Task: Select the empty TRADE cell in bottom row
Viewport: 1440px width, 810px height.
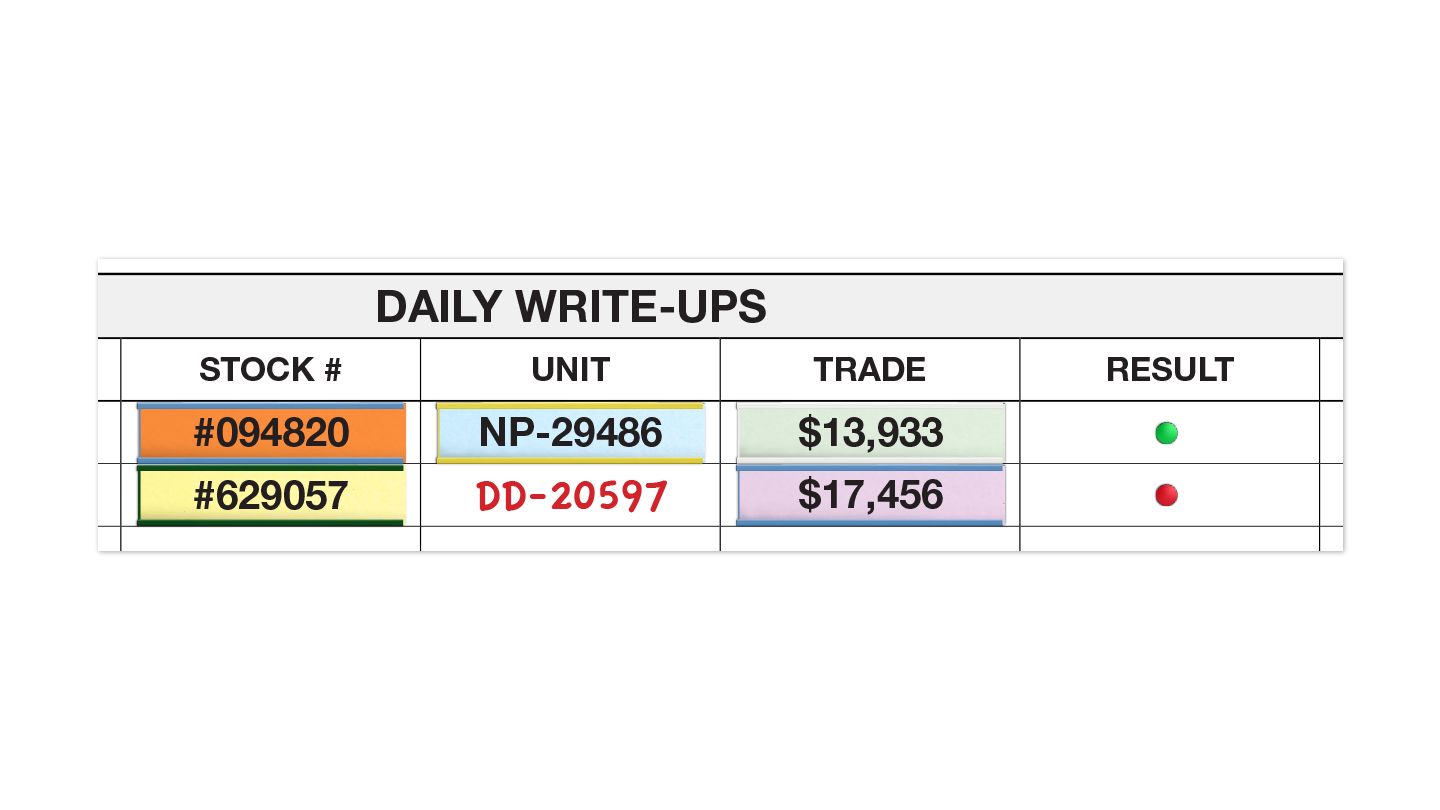Action: coord(870,539)
